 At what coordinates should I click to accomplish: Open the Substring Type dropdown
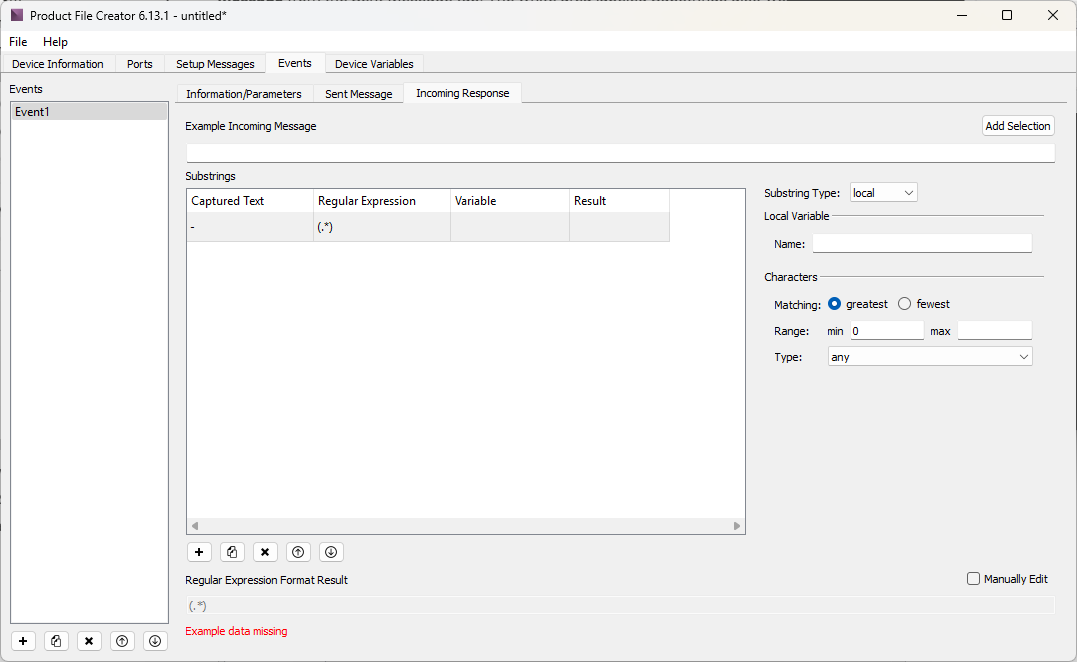pyautogui.click(x=883, y=193)
